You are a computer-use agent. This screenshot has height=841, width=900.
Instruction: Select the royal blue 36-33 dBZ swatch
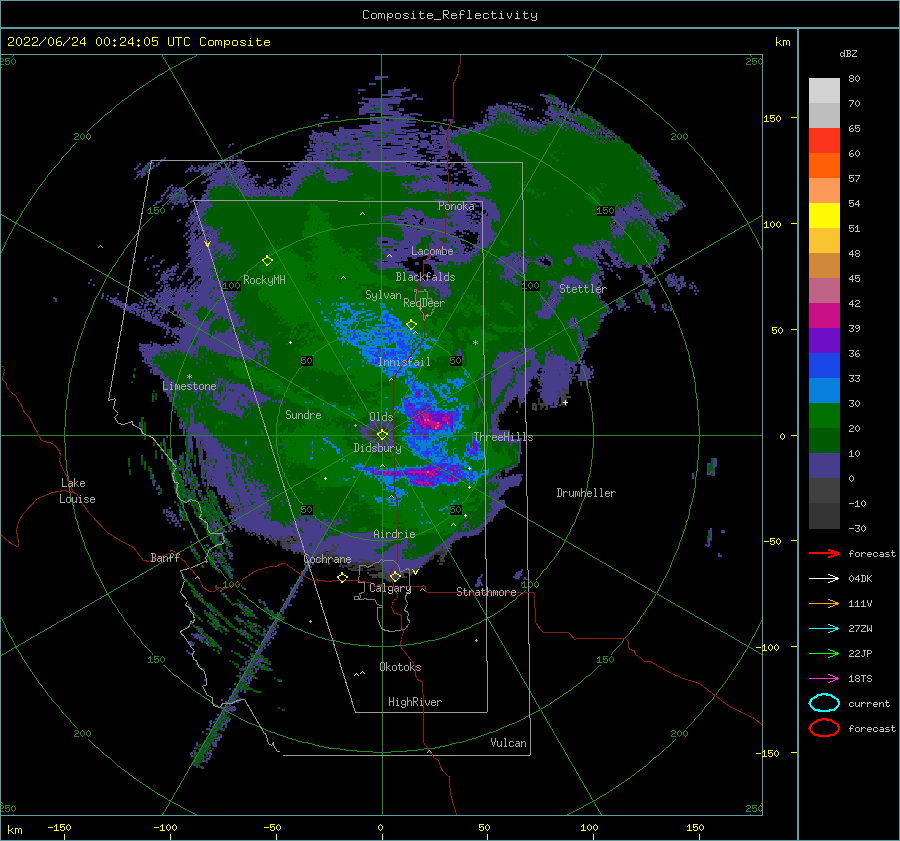point(824,366)
